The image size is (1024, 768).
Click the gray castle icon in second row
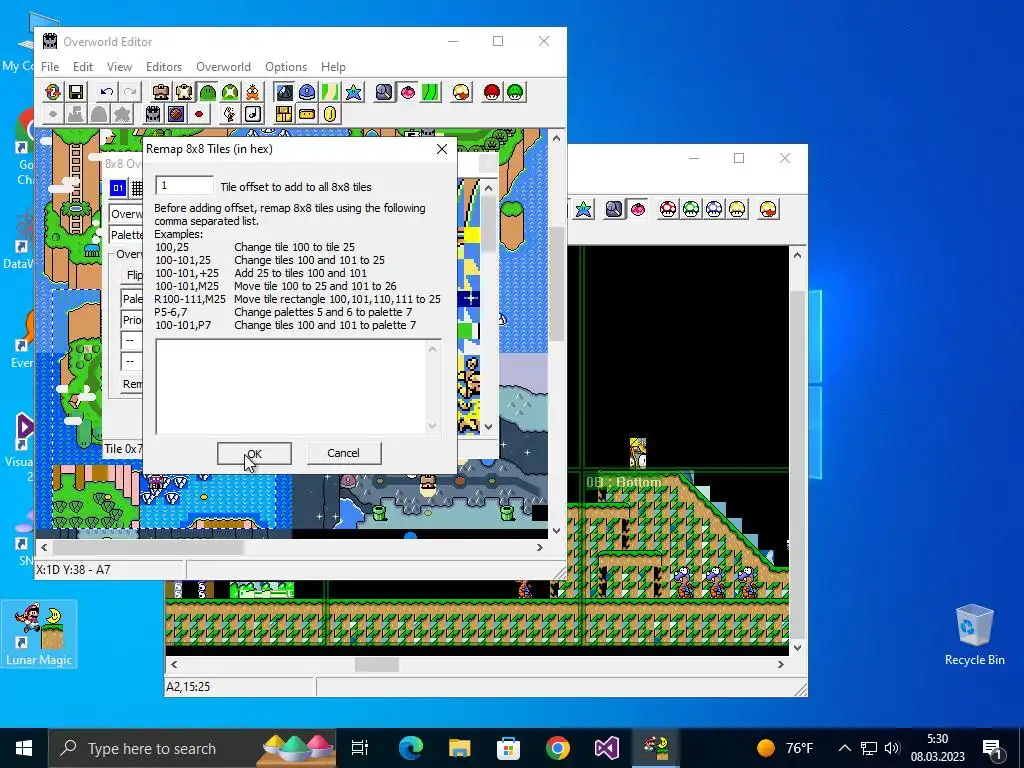point(153,114)
